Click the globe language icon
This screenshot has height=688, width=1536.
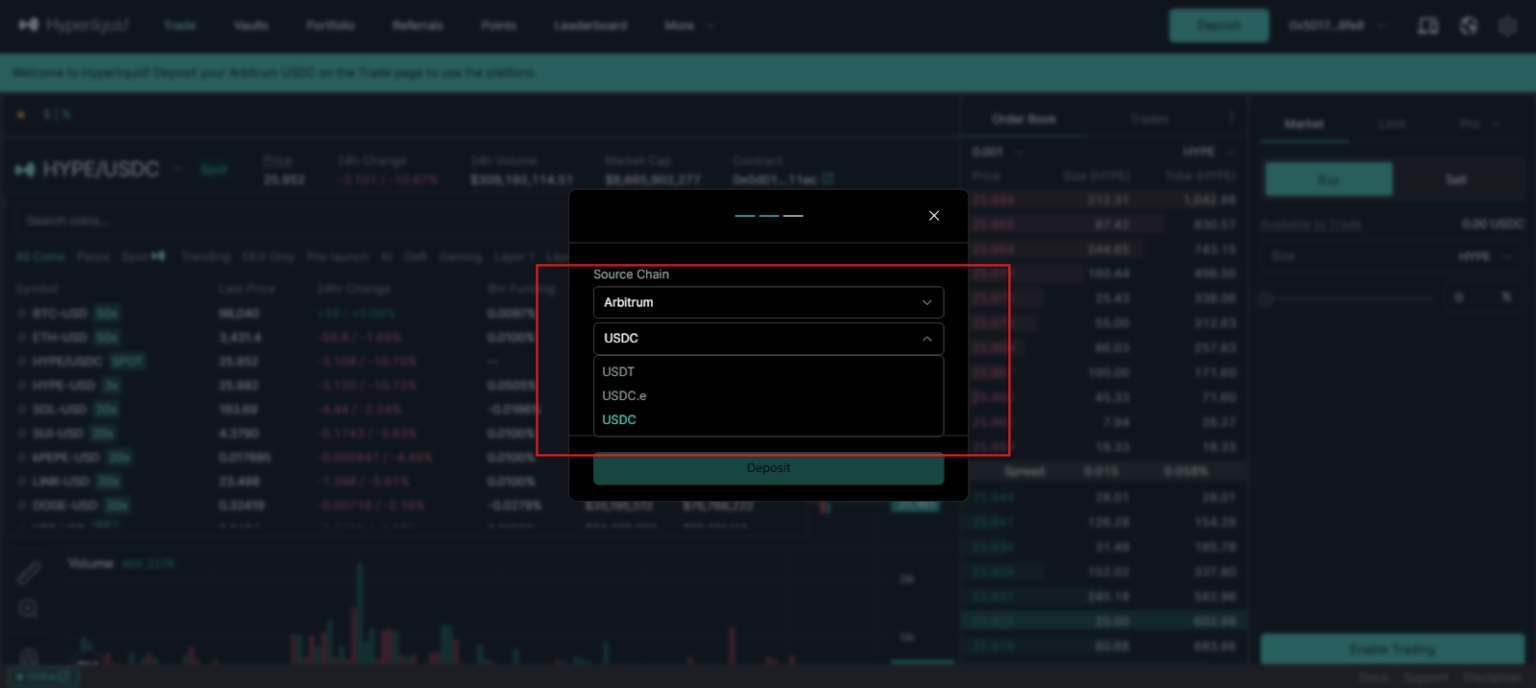click(1468, 26)
